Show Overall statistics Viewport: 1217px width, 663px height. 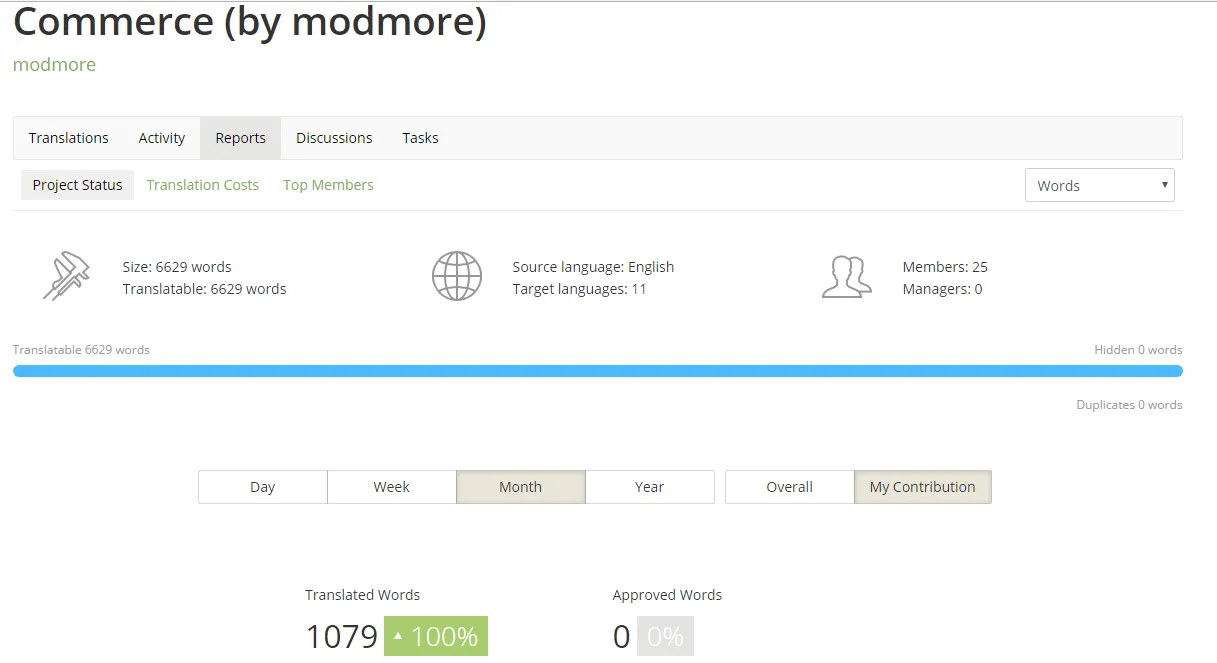coord(790,487)
